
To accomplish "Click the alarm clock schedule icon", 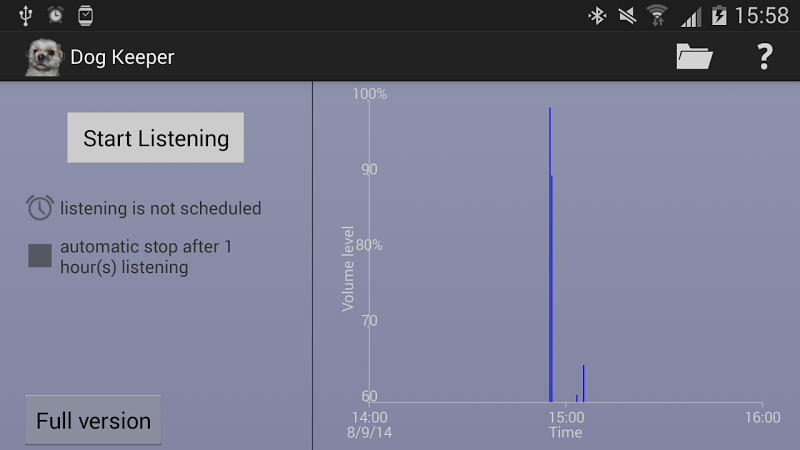I will 39,208.
